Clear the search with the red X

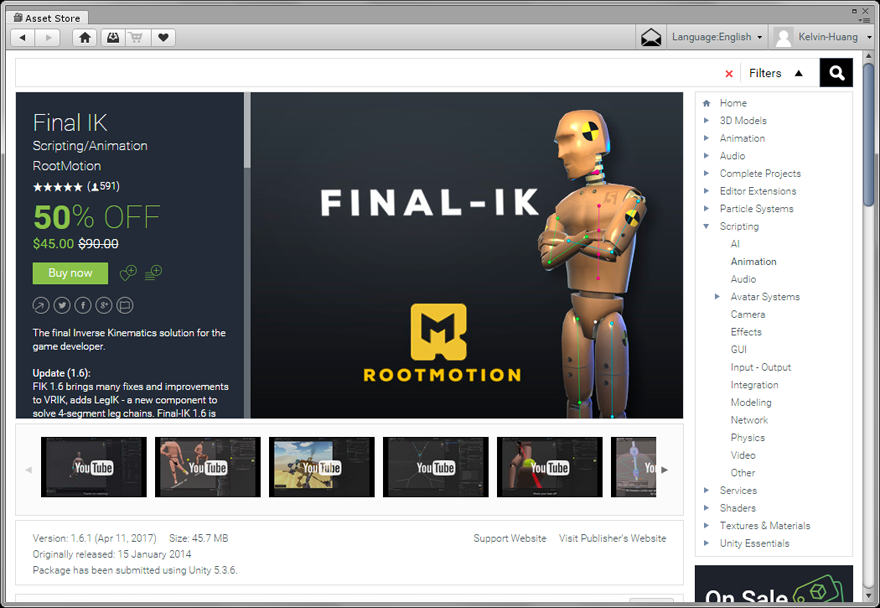point(729,74)
